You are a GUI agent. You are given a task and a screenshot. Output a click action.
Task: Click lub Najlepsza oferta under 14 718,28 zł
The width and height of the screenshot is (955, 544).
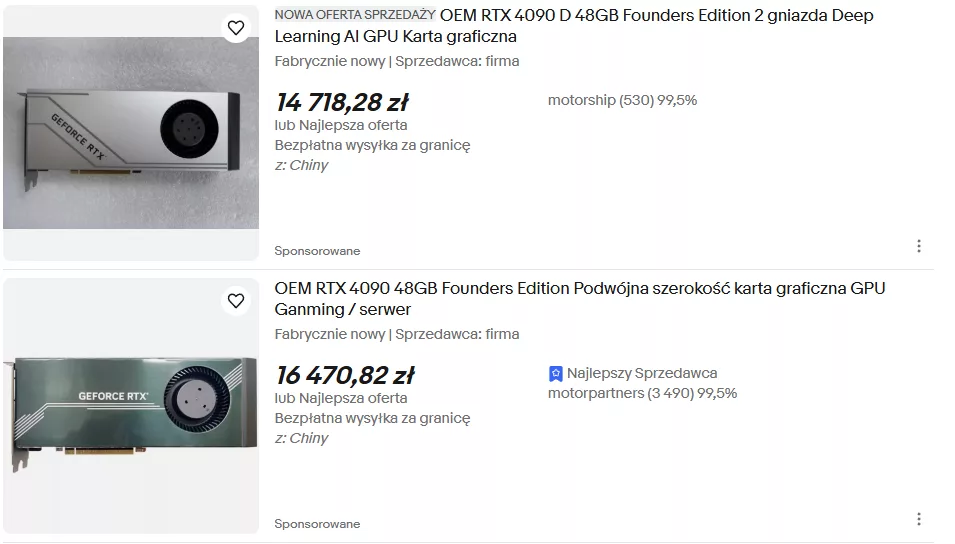point(340,125)
